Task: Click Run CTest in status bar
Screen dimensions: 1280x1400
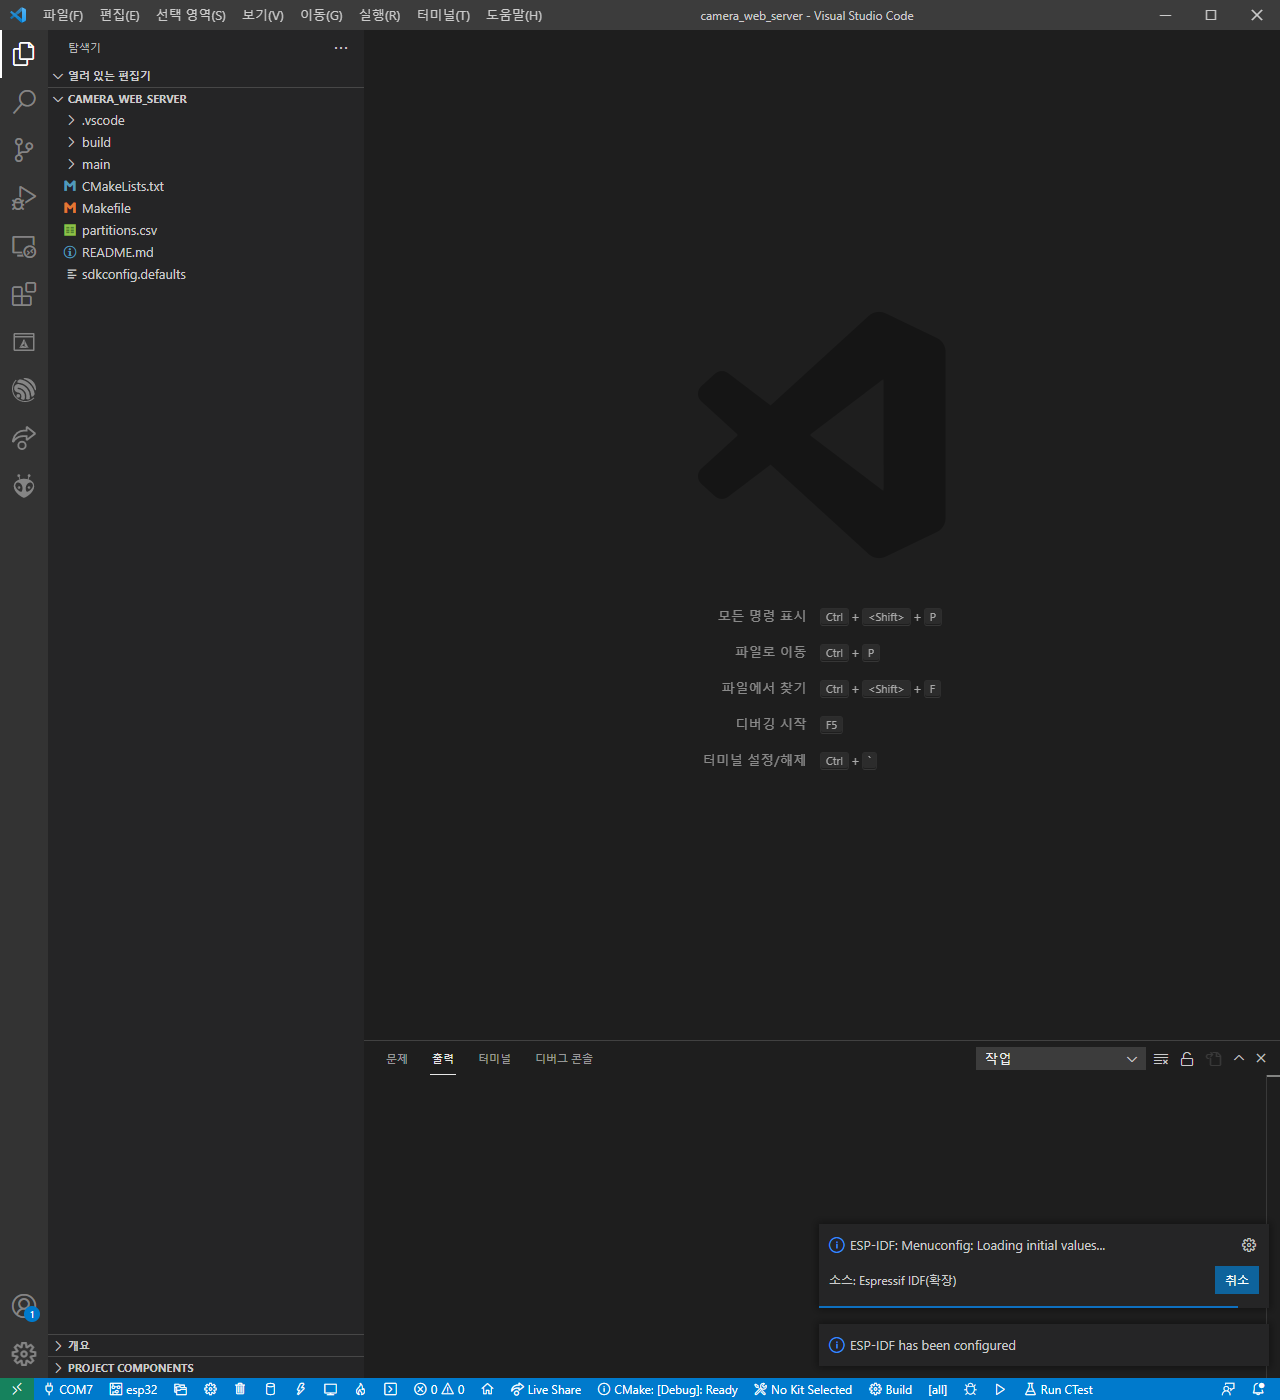Action: (1058, 1389)
